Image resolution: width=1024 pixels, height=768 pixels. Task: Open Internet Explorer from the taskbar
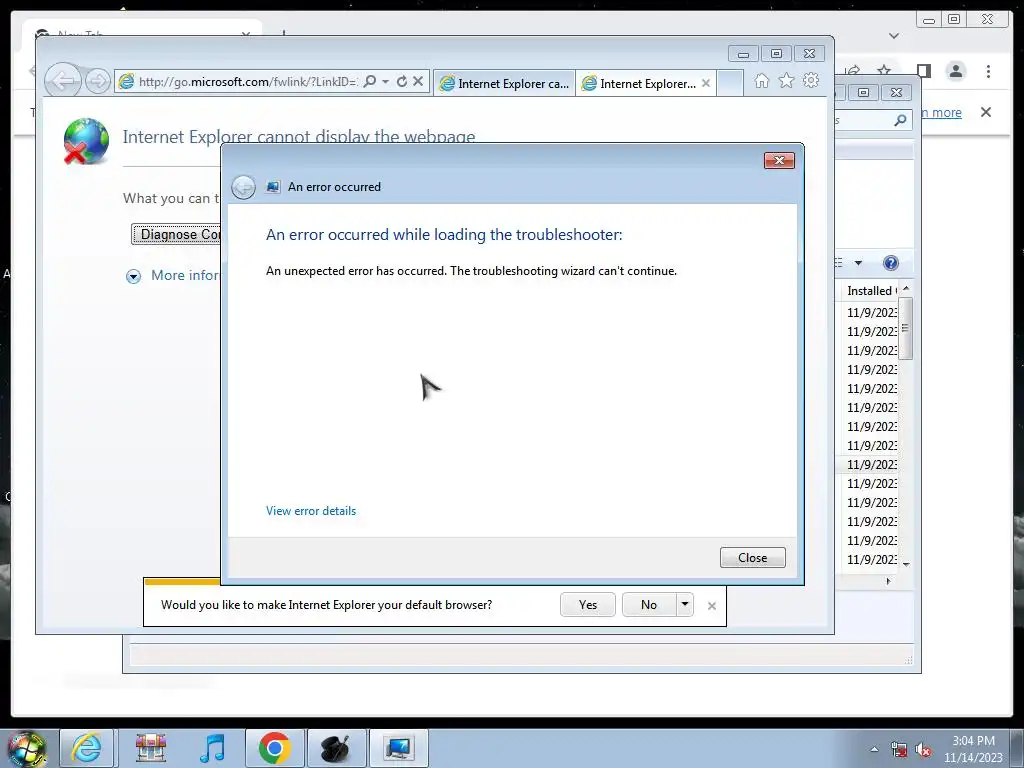(87, 748)
